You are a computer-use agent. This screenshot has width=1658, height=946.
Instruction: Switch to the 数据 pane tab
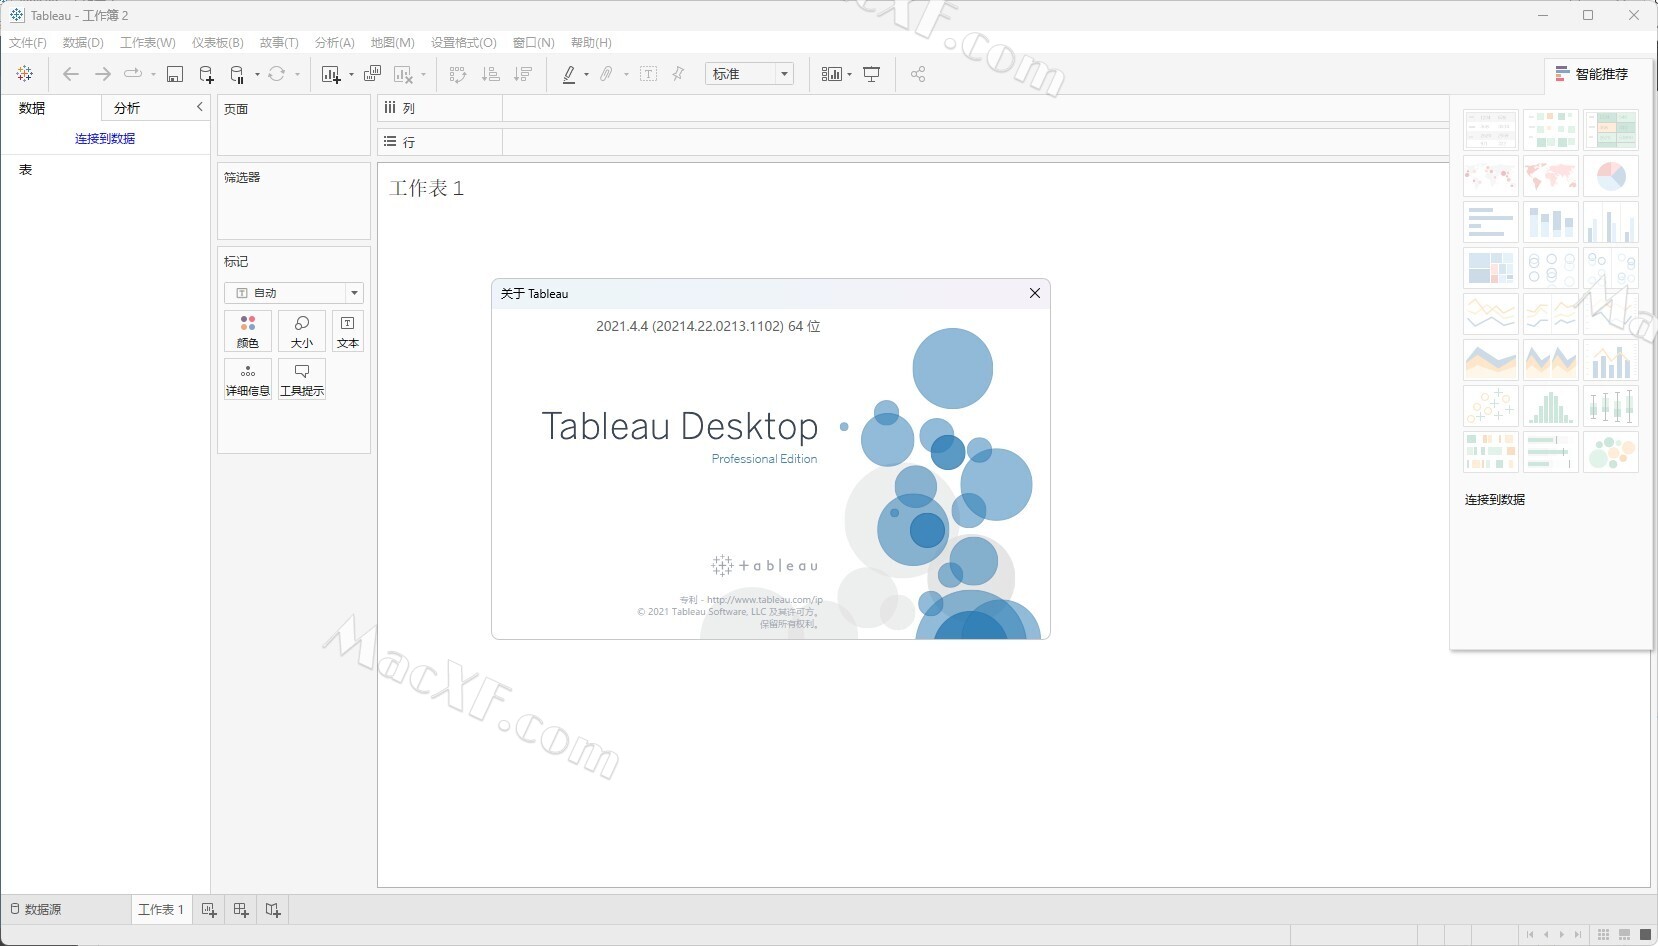(32, 108)
